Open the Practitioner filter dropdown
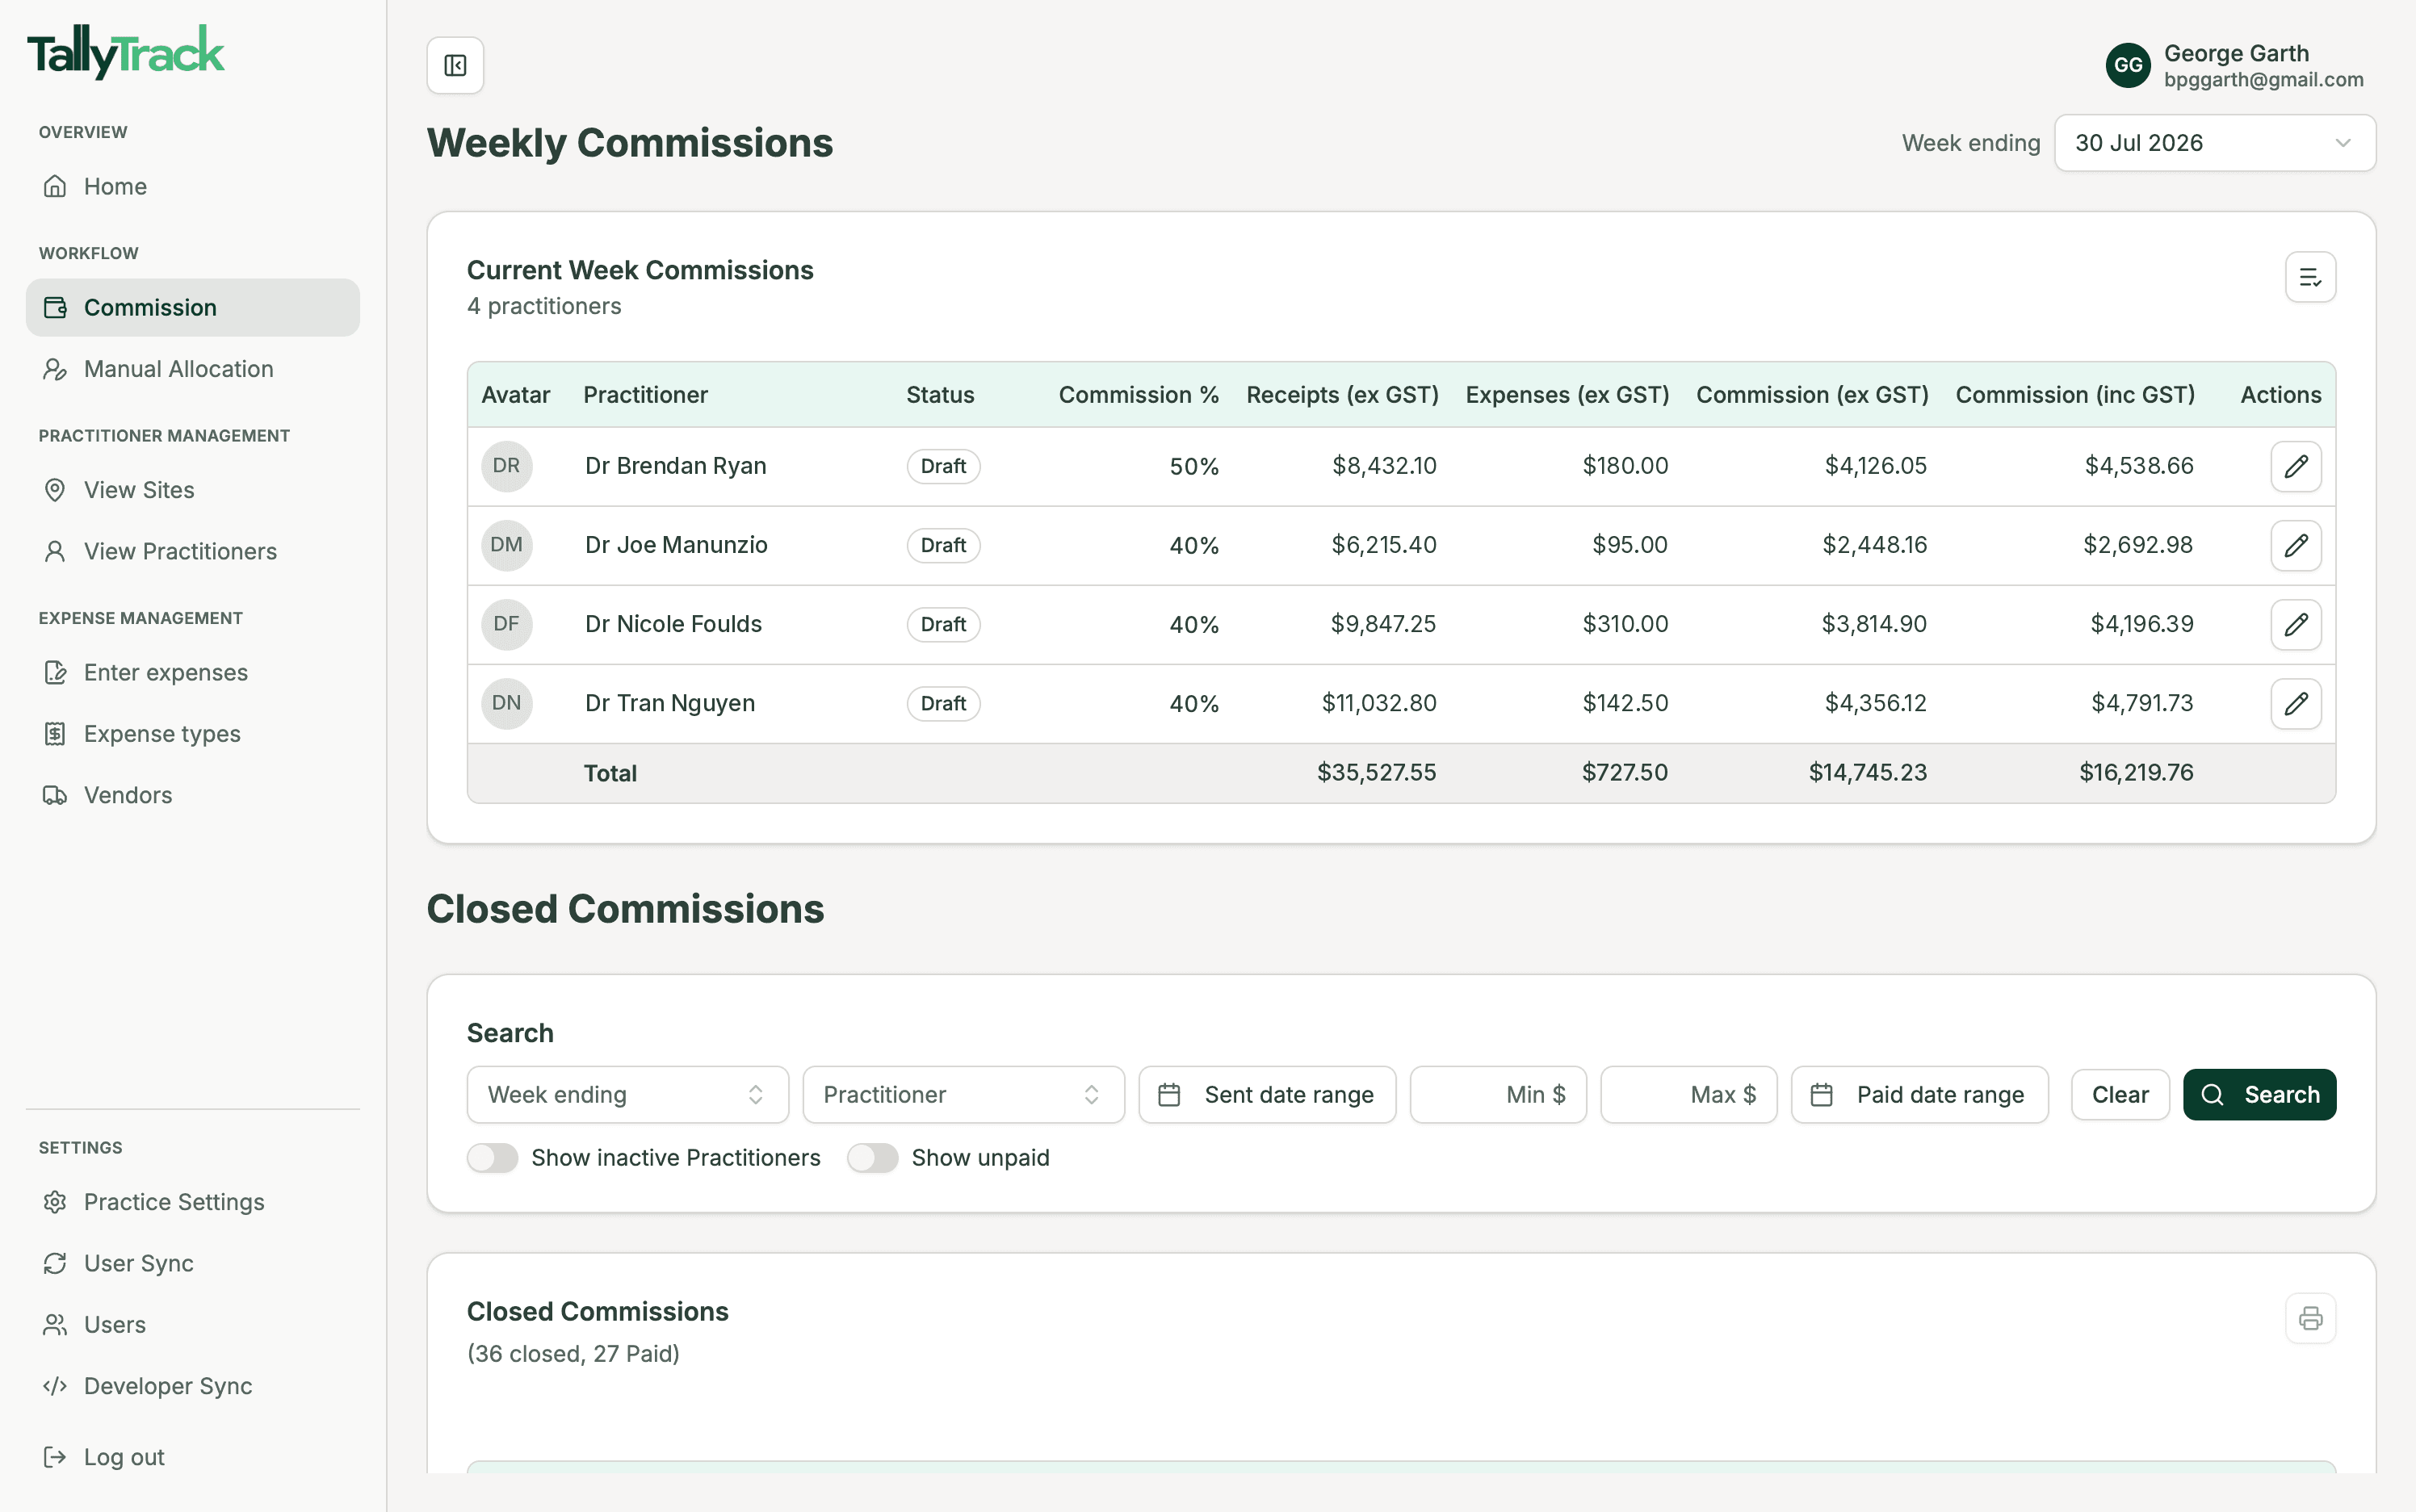The width and height of the screenshot is (2416, 1512). tap(963, 1095)
